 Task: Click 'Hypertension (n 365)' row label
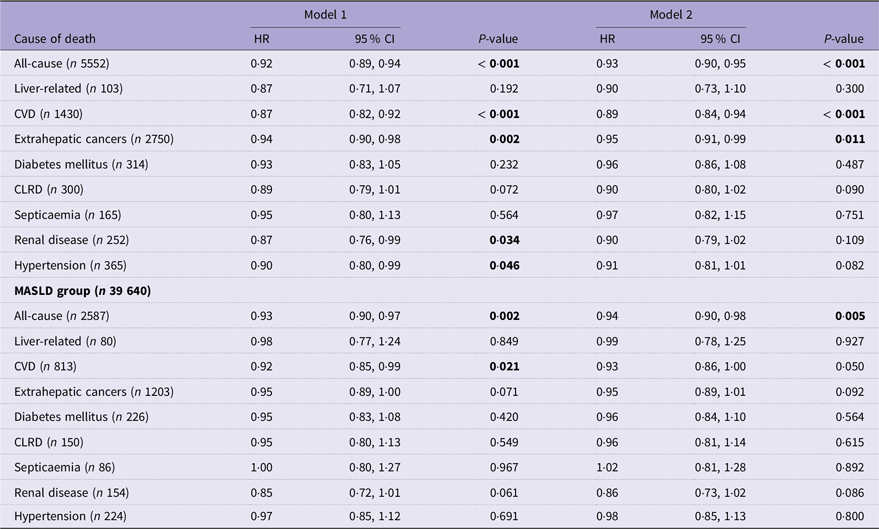pos(71,265)
